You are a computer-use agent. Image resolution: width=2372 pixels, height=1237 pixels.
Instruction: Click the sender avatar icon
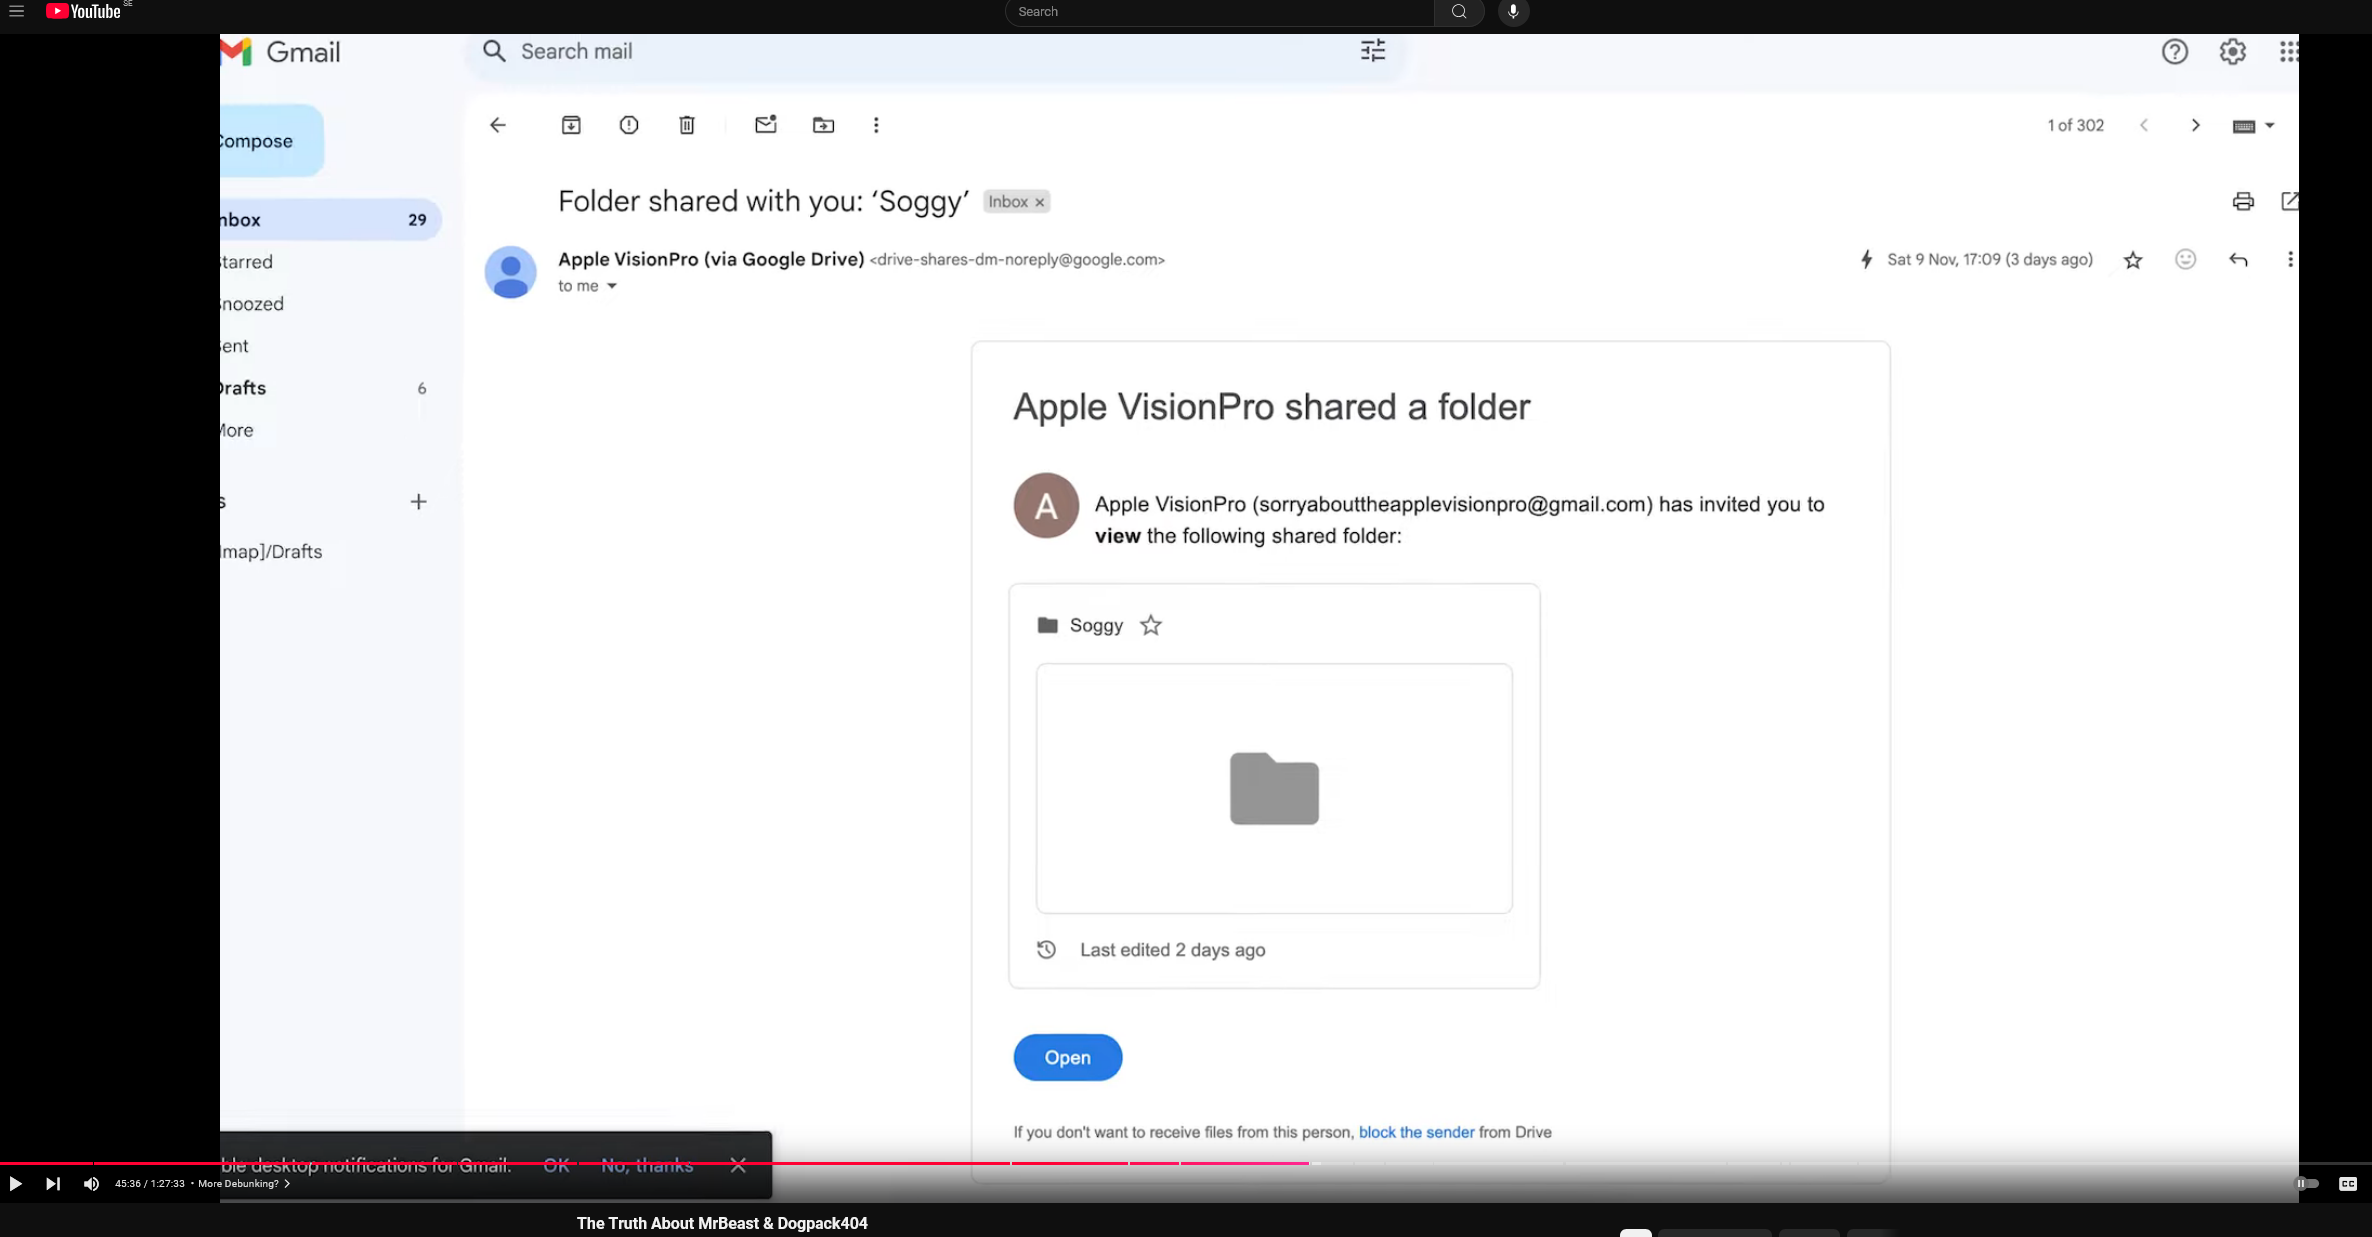click(x=510, y=272)
